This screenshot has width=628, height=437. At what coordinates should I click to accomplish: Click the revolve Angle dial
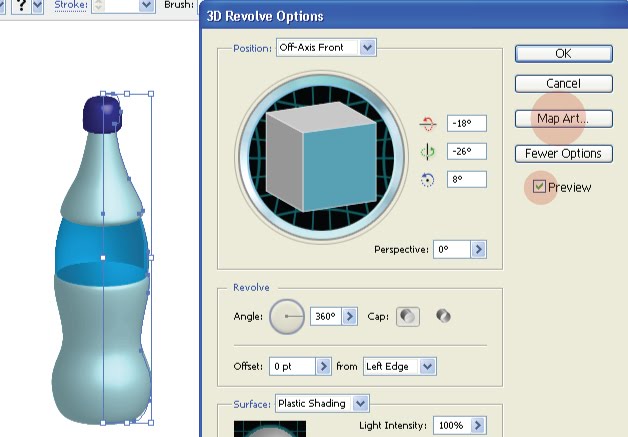click(x=287, y=316)
